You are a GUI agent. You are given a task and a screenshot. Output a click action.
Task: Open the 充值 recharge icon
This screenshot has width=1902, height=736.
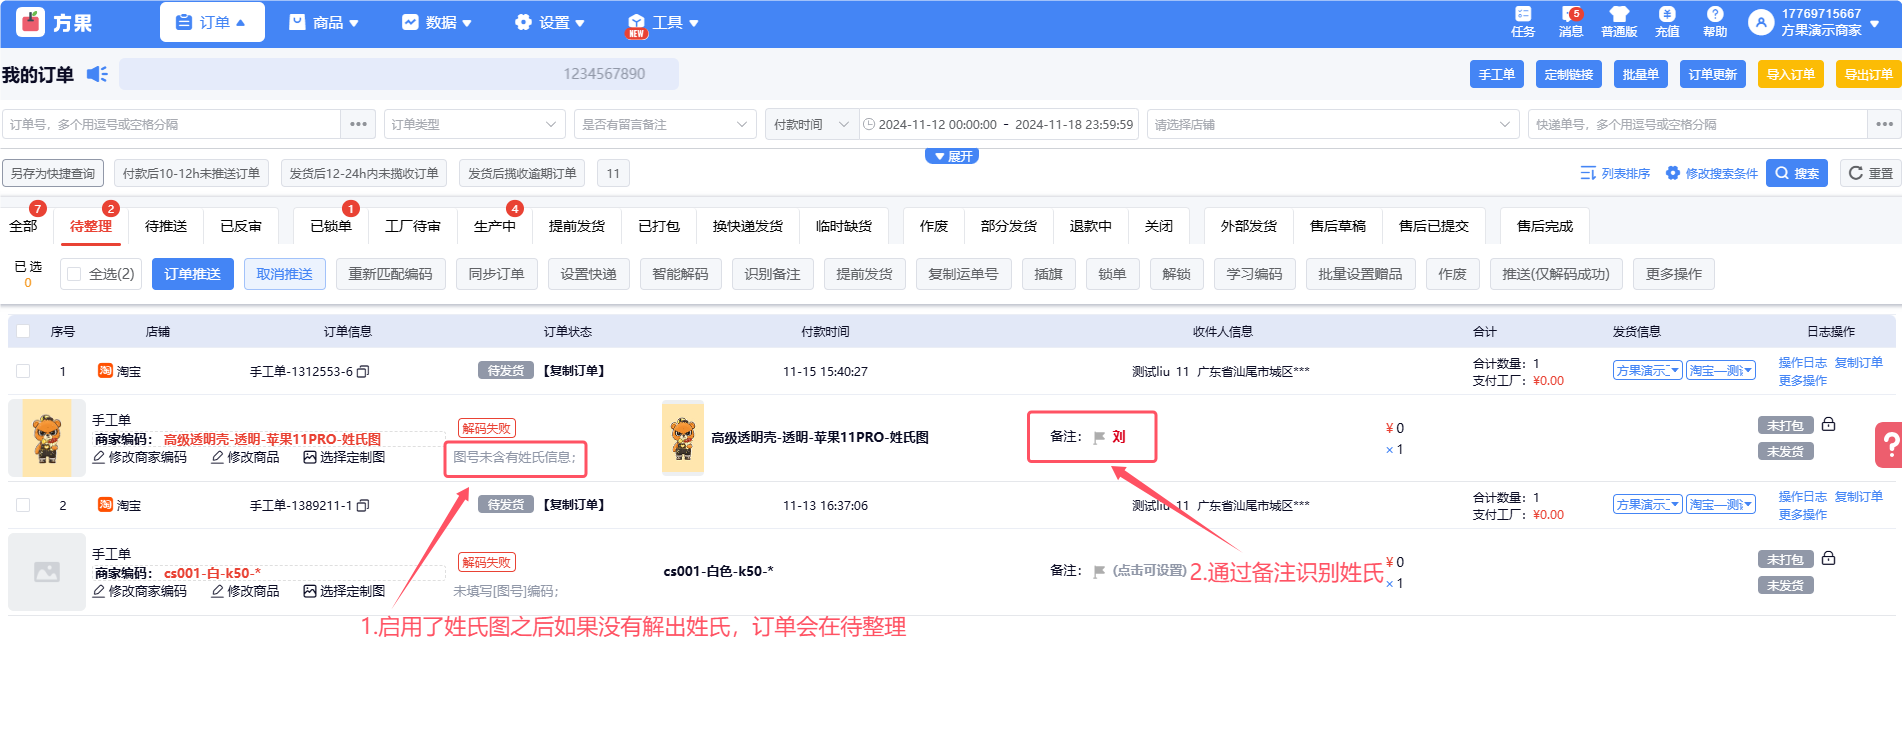1667,14
